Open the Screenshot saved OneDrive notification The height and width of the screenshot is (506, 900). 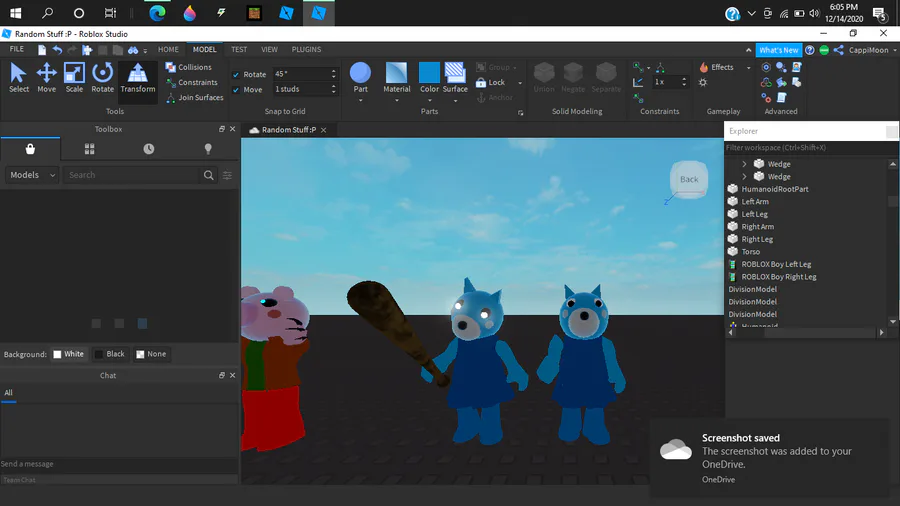click(769, 458)
